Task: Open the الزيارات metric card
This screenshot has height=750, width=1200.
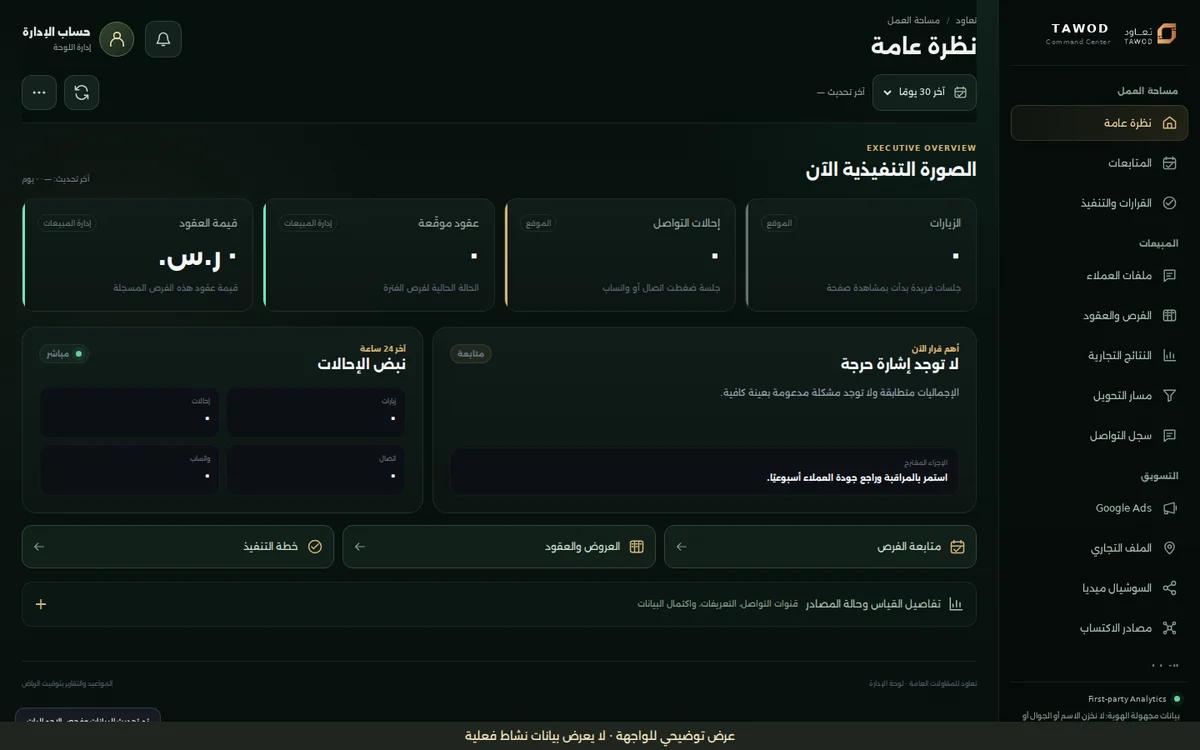Action: pyautogui.click(x=861, y=253)
